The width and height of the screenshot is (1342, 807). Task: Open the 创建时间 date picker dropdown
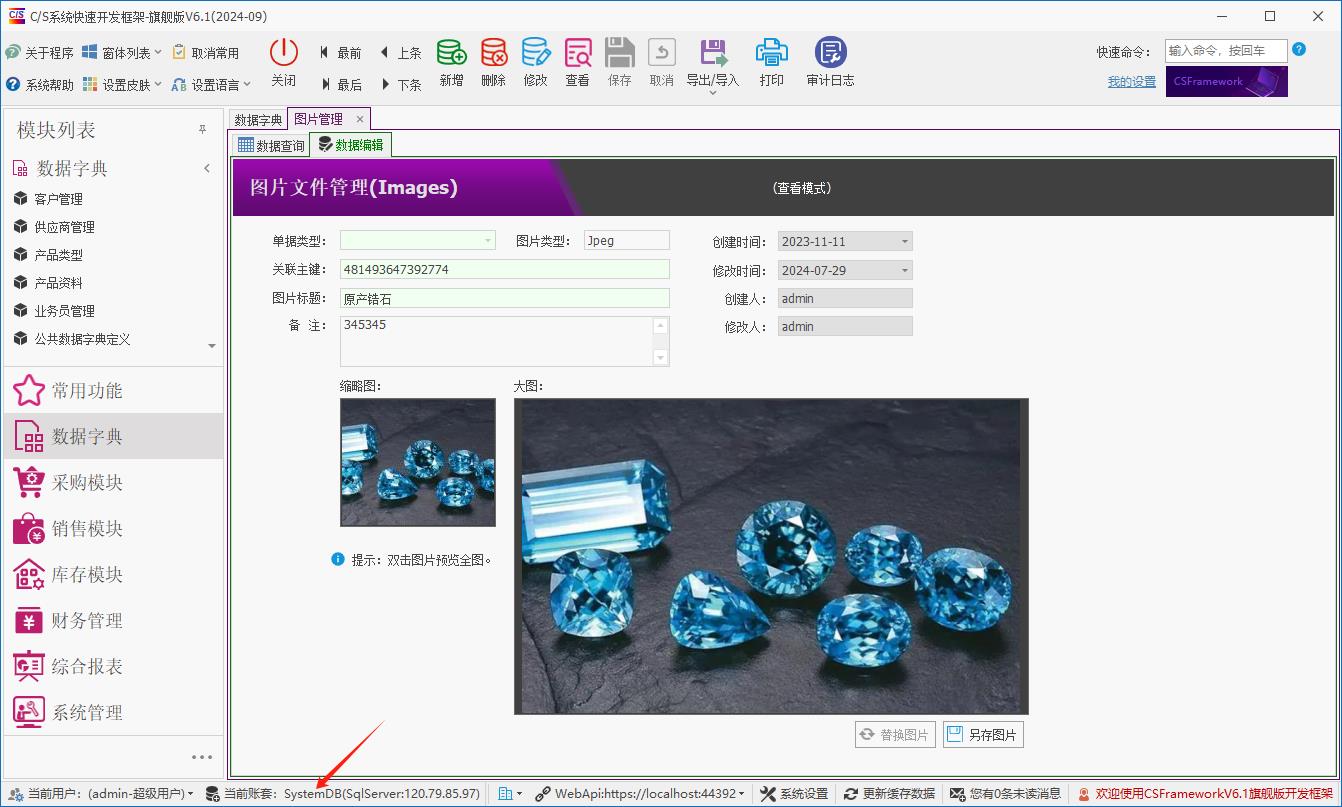tap(903, 240)
